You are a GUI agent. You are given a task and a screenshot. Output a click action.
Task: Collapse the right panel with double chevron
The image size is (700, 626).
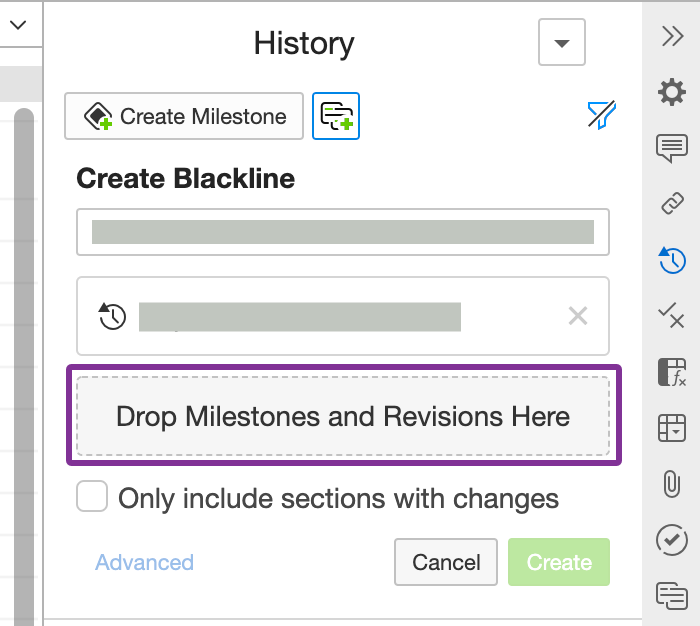(672, 36)
